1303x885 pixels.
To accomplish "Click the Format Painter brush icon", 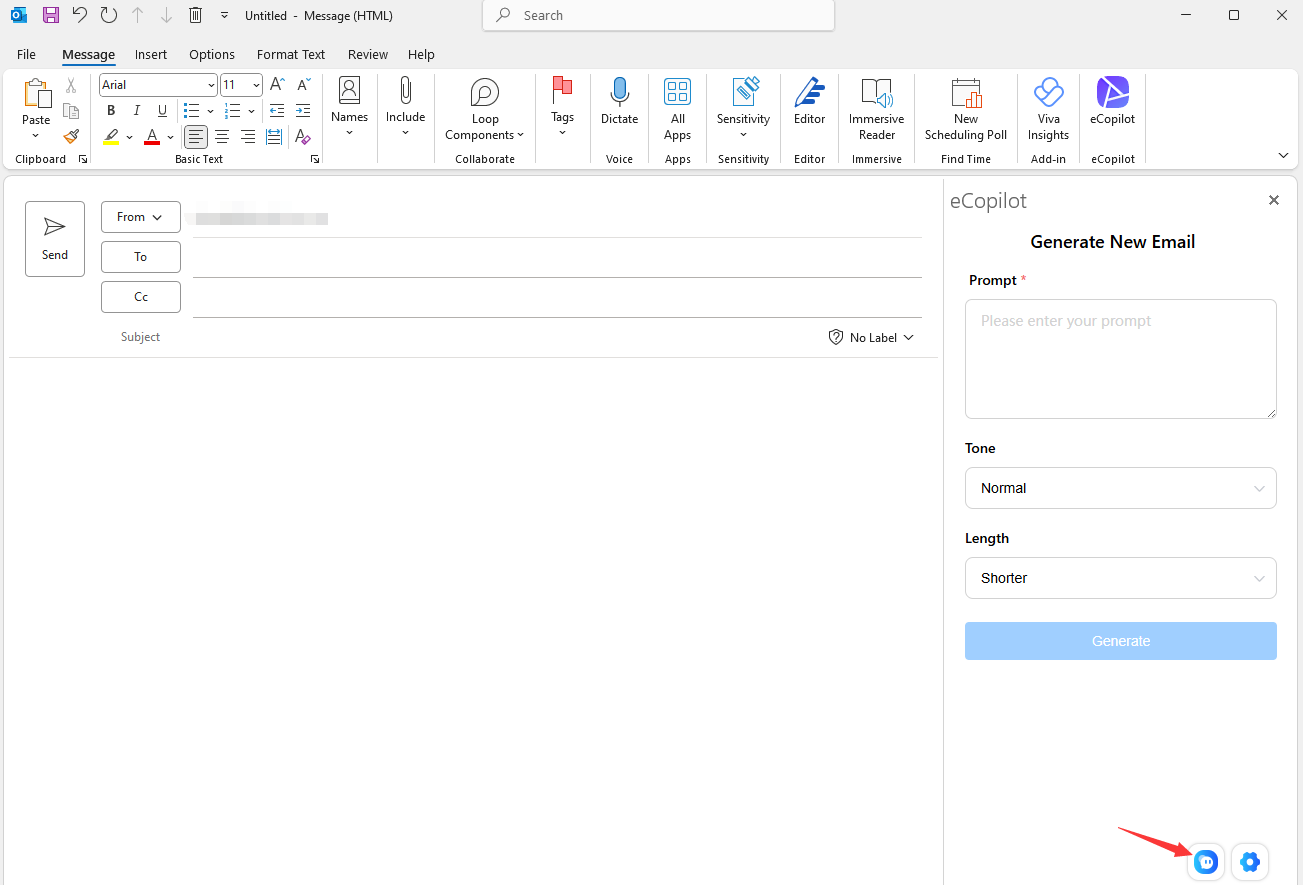I will pos(71,136).
